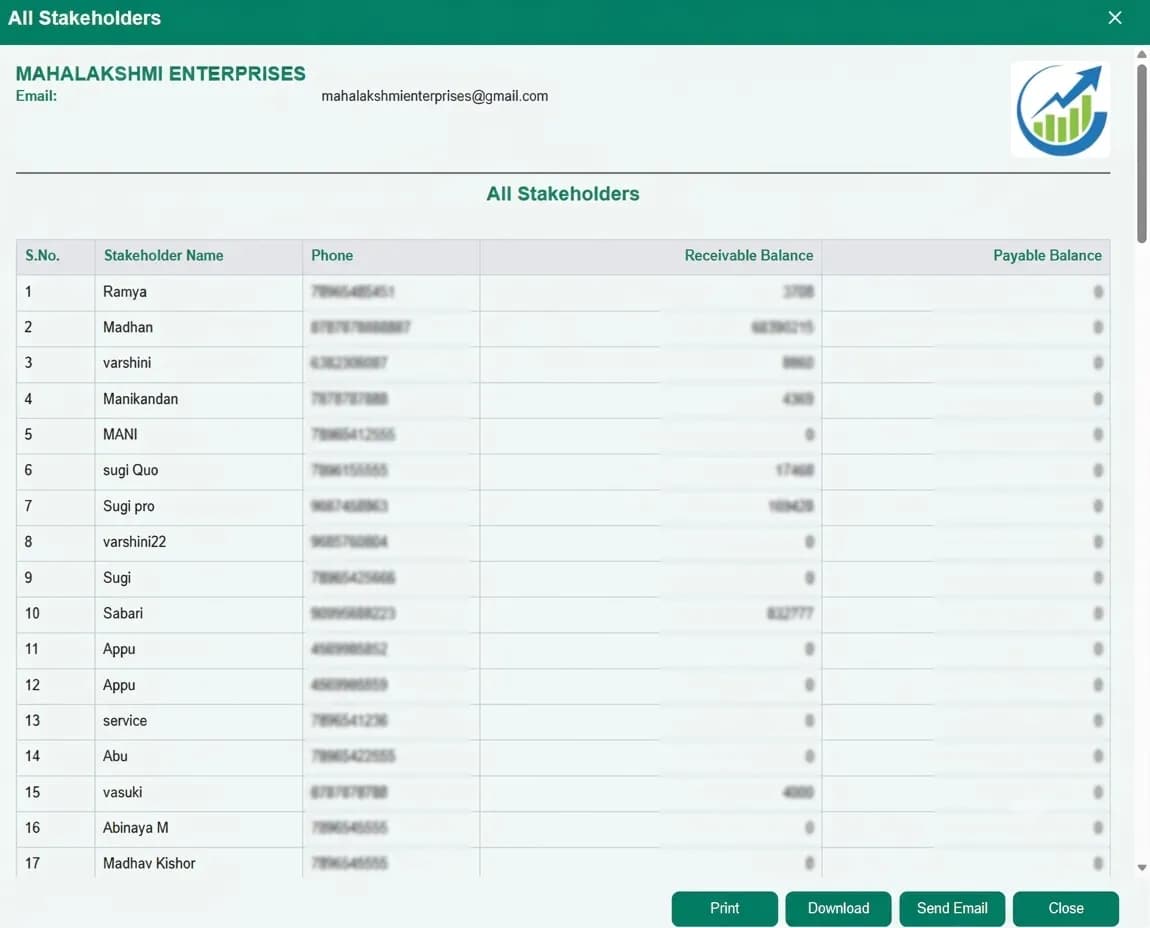1150x928 pixels.
Task: Select stakeholder name MANI
Action: click(120, 434)
